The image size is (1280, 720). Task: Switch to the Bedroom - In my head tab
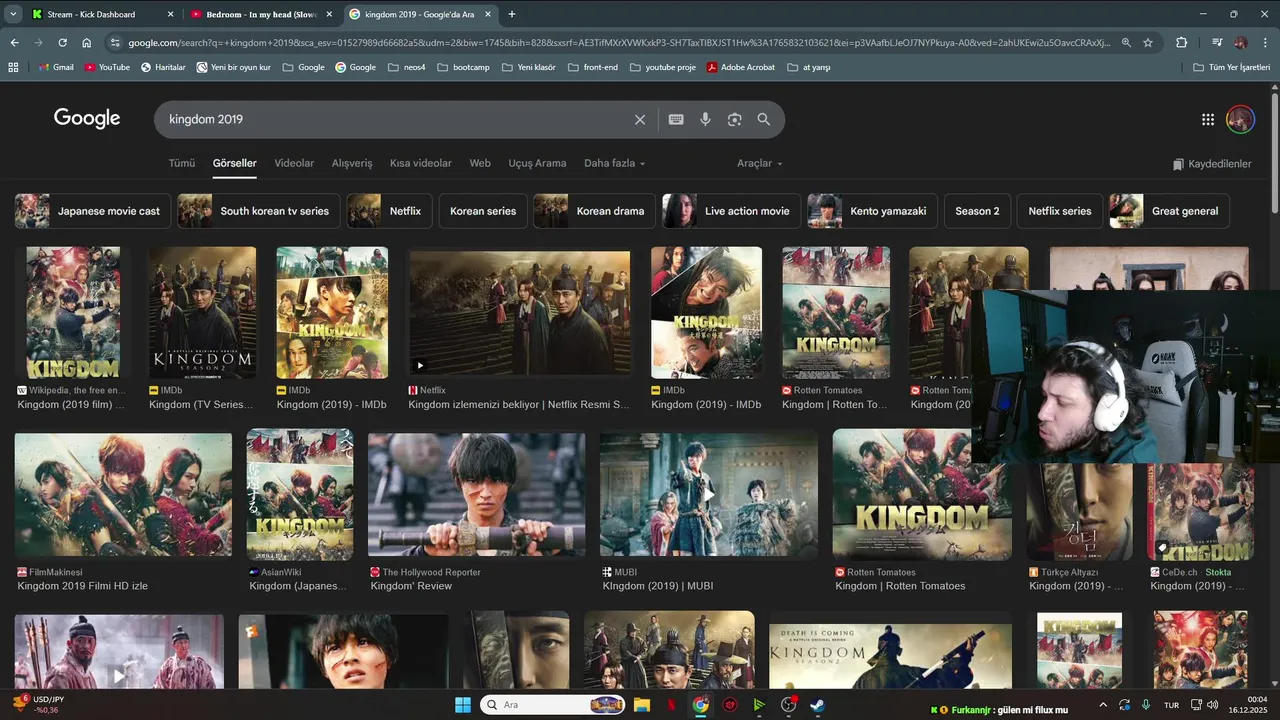pos(261,14)
